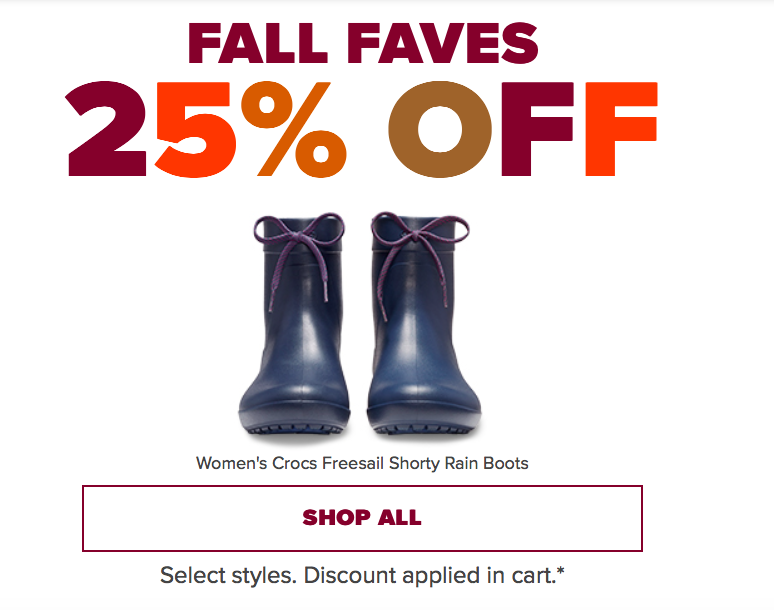Click the maroon letter F in OFF
The image size is (774, 610).
coord(538,129)
